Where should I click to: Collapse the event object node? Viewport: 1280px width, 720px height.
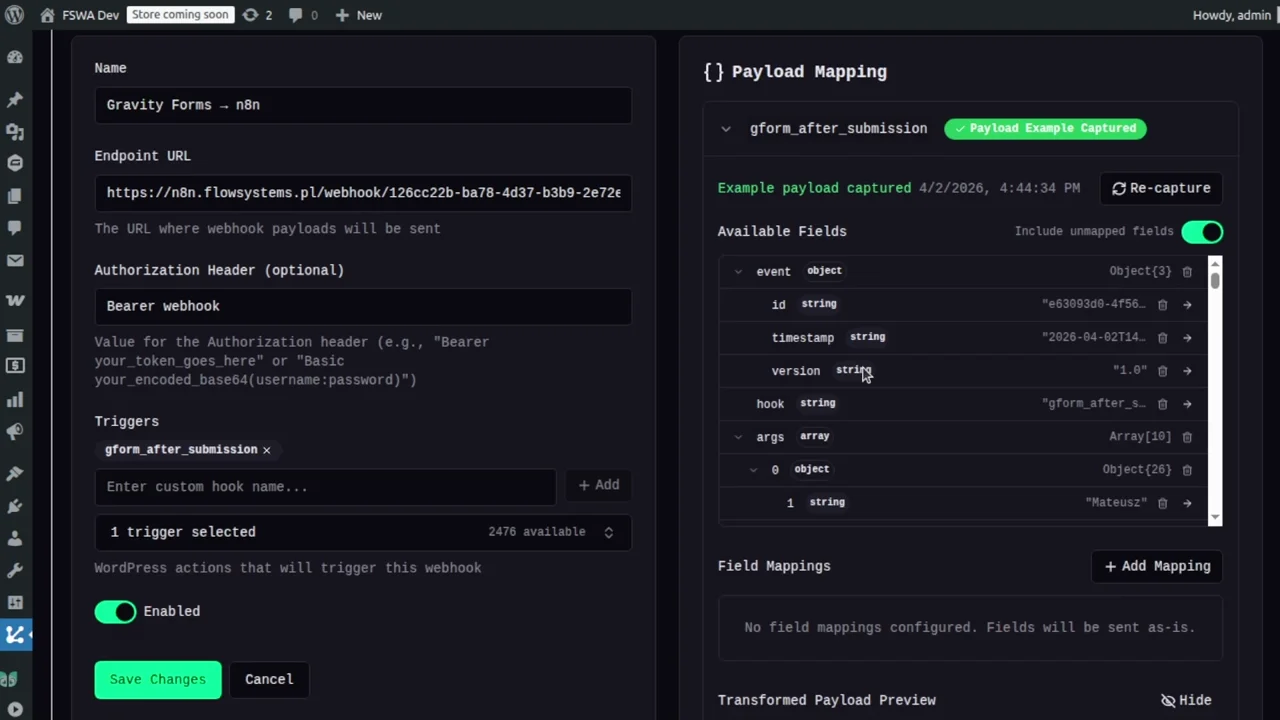(x=738, y=272)
